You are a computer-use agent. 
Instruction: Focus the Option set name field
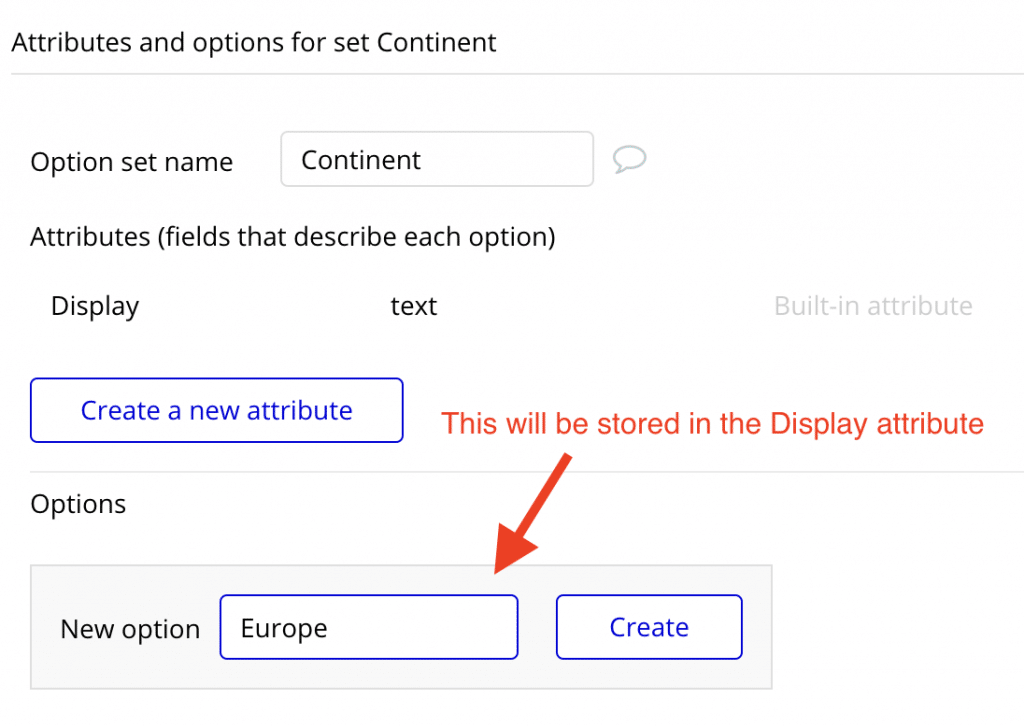437,159
